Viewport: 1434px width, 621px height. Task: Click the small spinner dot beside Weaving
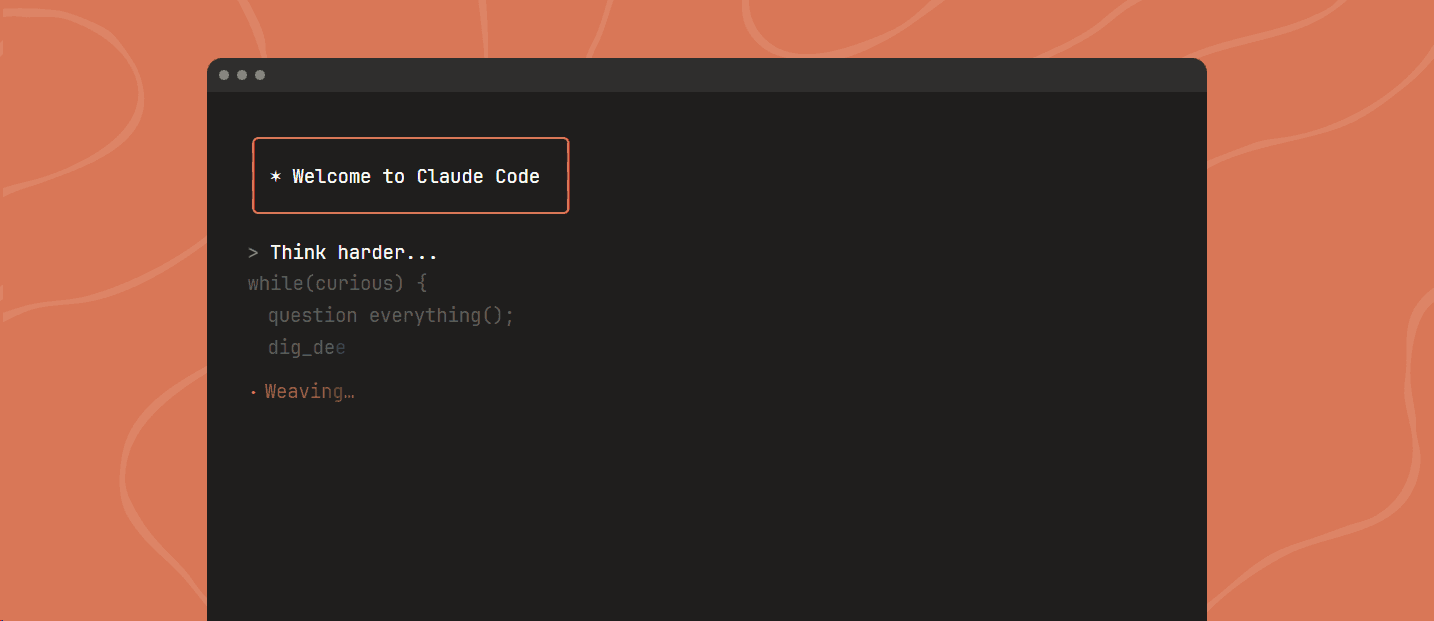coord(253,393)
